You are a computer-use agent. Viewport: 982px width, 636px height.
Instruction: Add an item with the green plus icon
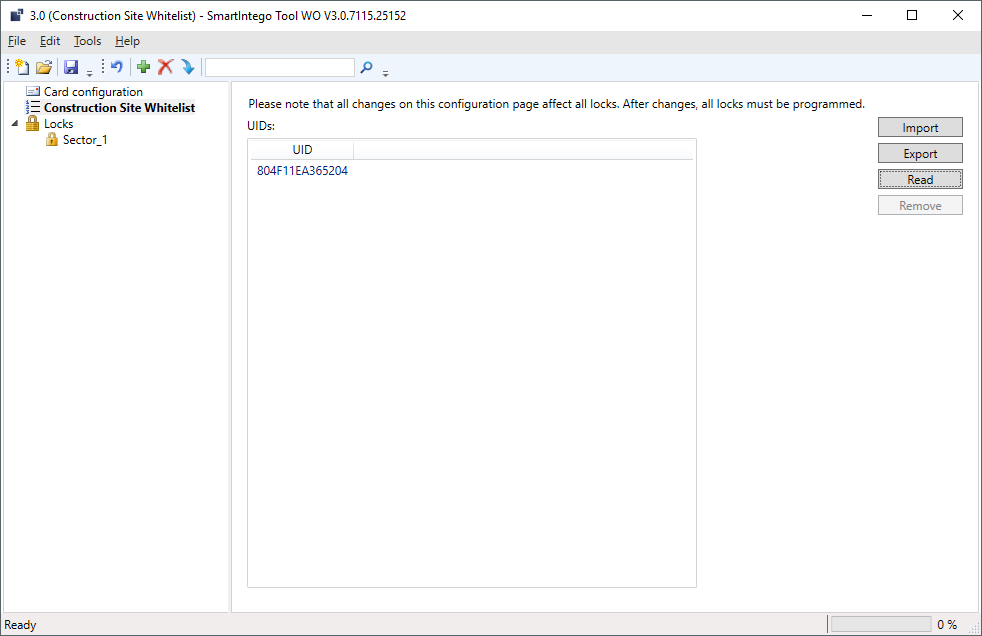coord(144,67)
